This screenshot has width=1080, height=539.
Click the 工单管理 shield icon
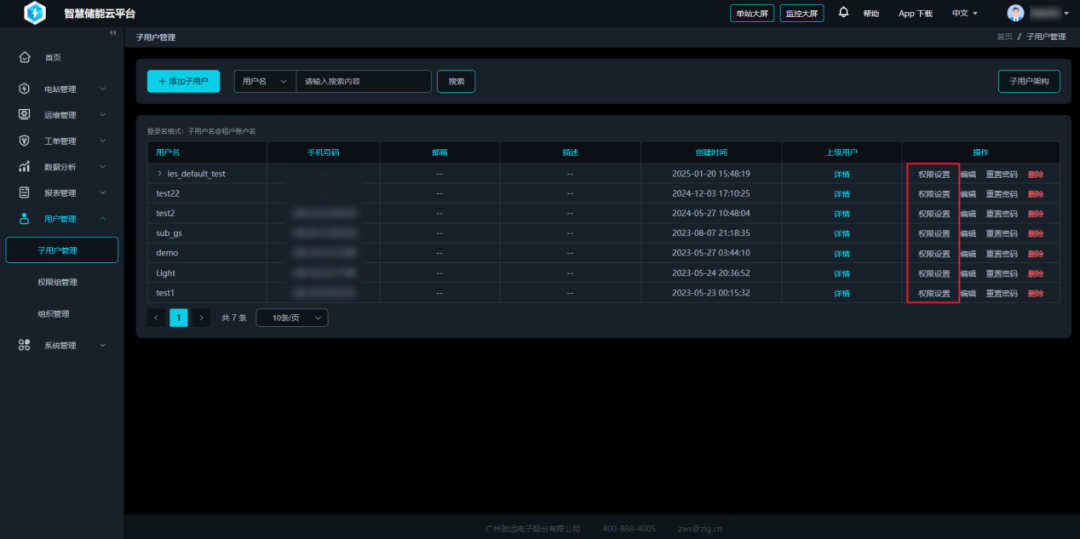point(25,140)
